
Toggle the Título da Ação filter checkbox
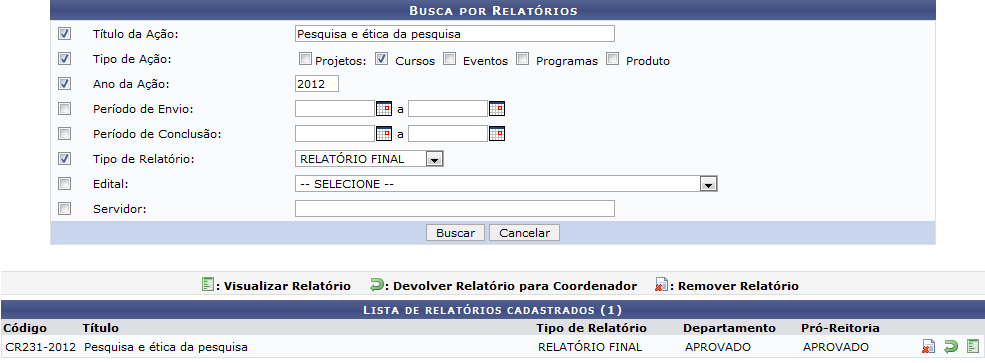pyautogui.click(x=64, y=33)
